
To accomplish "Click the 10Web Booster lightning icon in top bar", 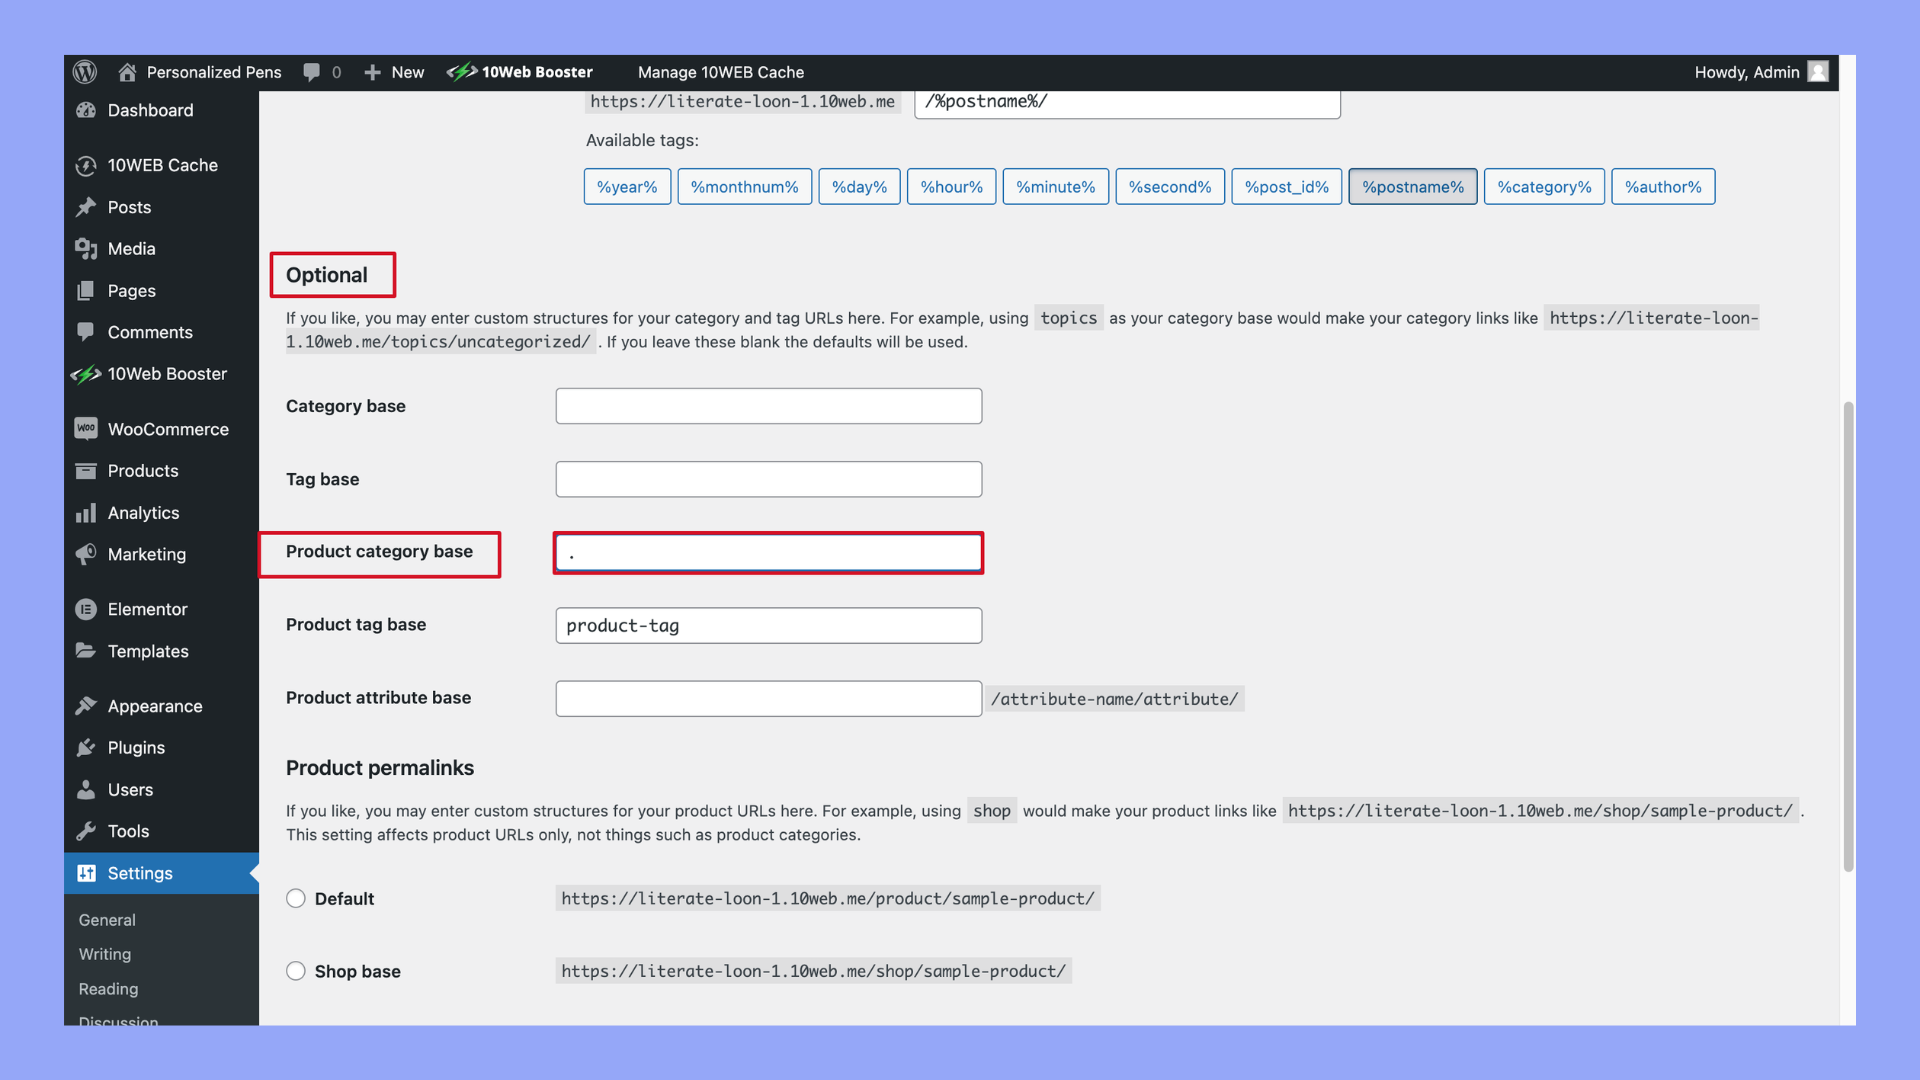I will tap(461, 72).
